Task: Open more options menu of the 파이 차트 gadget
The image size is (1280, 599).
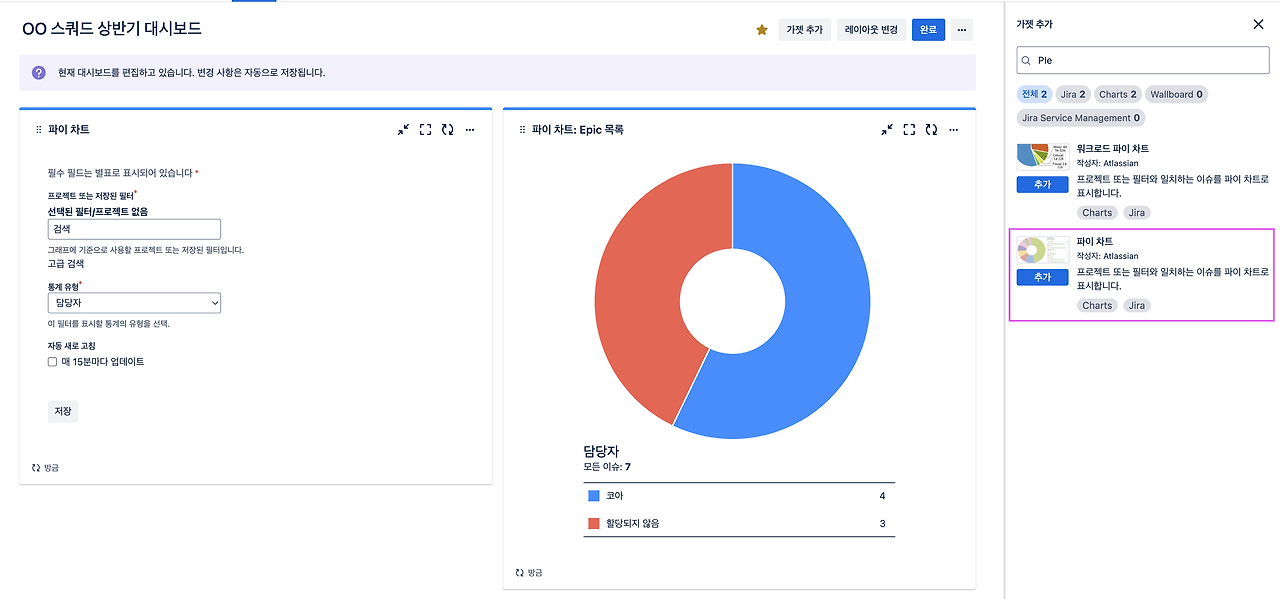Action: 469,129
